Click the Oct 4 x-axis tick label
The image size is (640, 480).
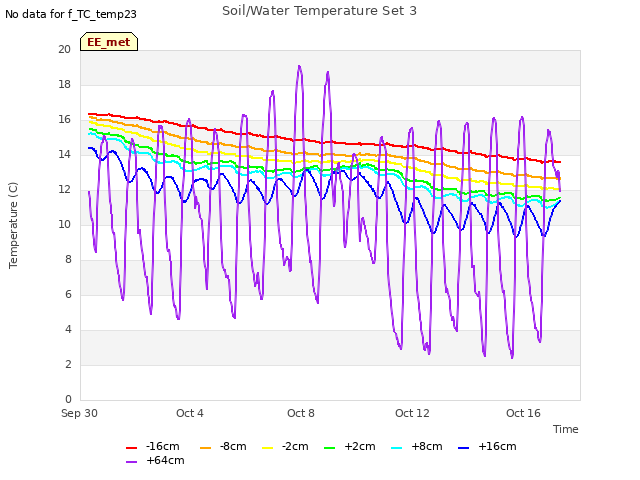point(190,413)
